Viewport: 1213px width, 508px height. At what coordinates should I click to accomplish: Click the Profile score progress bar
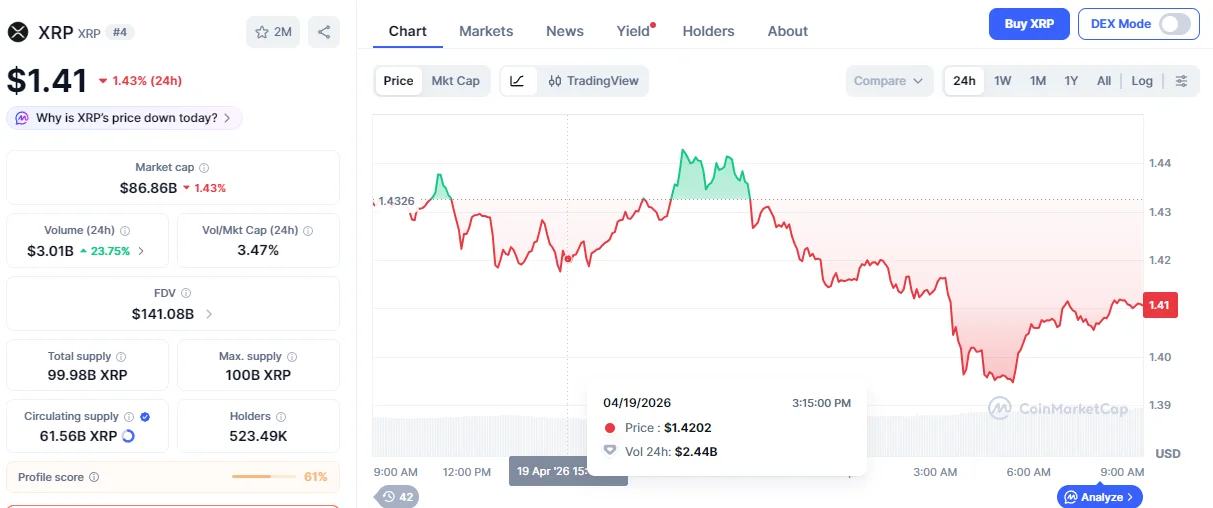point(264,477)
